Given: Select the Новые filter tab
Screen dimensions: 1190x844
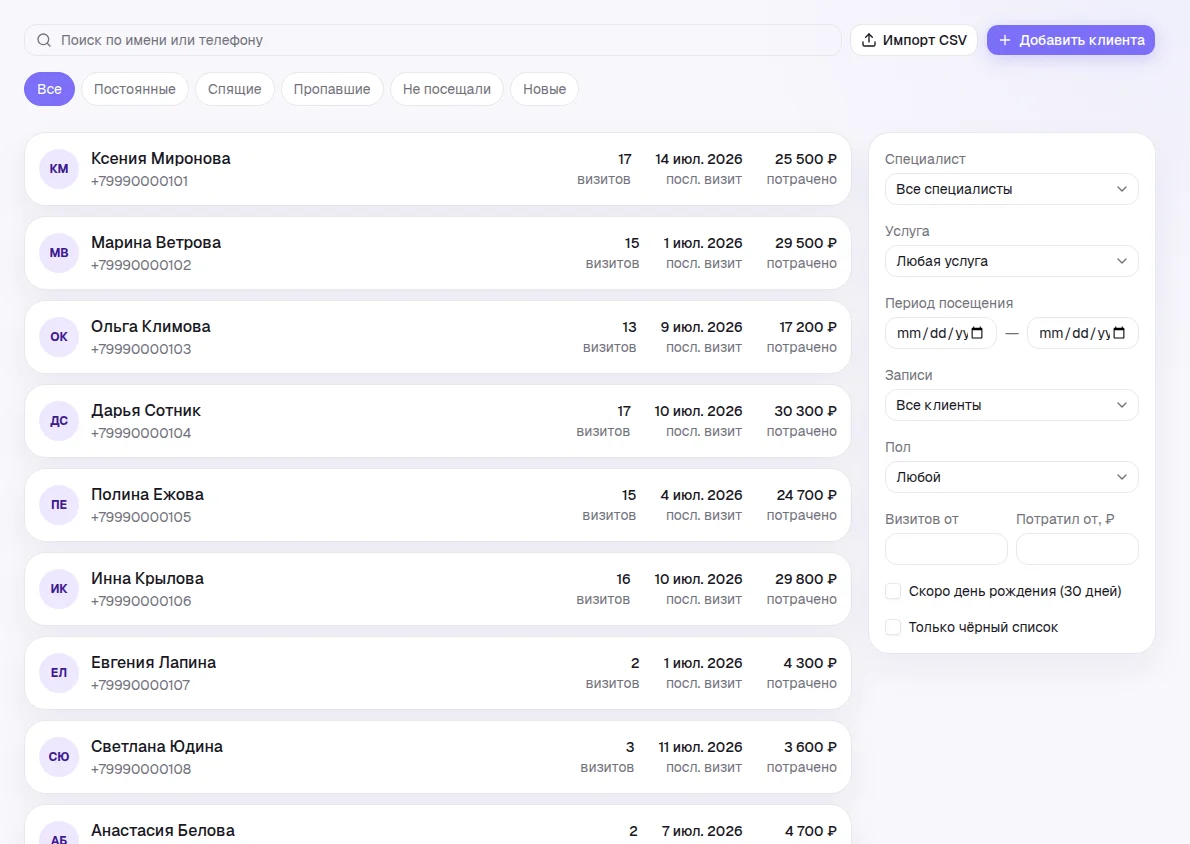Looking at the screenshot, I should [x=544, y=89].
